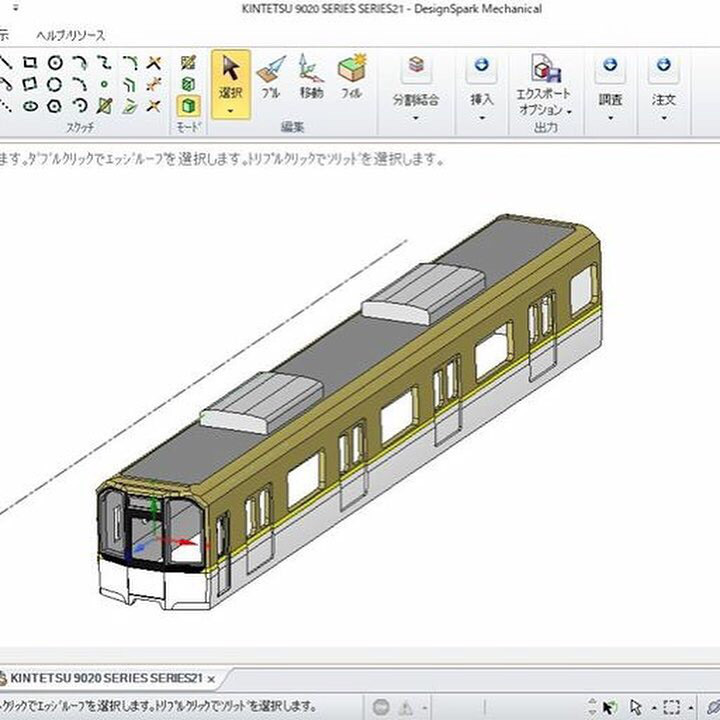Select the green Bend sketch tool
720x720 pixels.
130,106
